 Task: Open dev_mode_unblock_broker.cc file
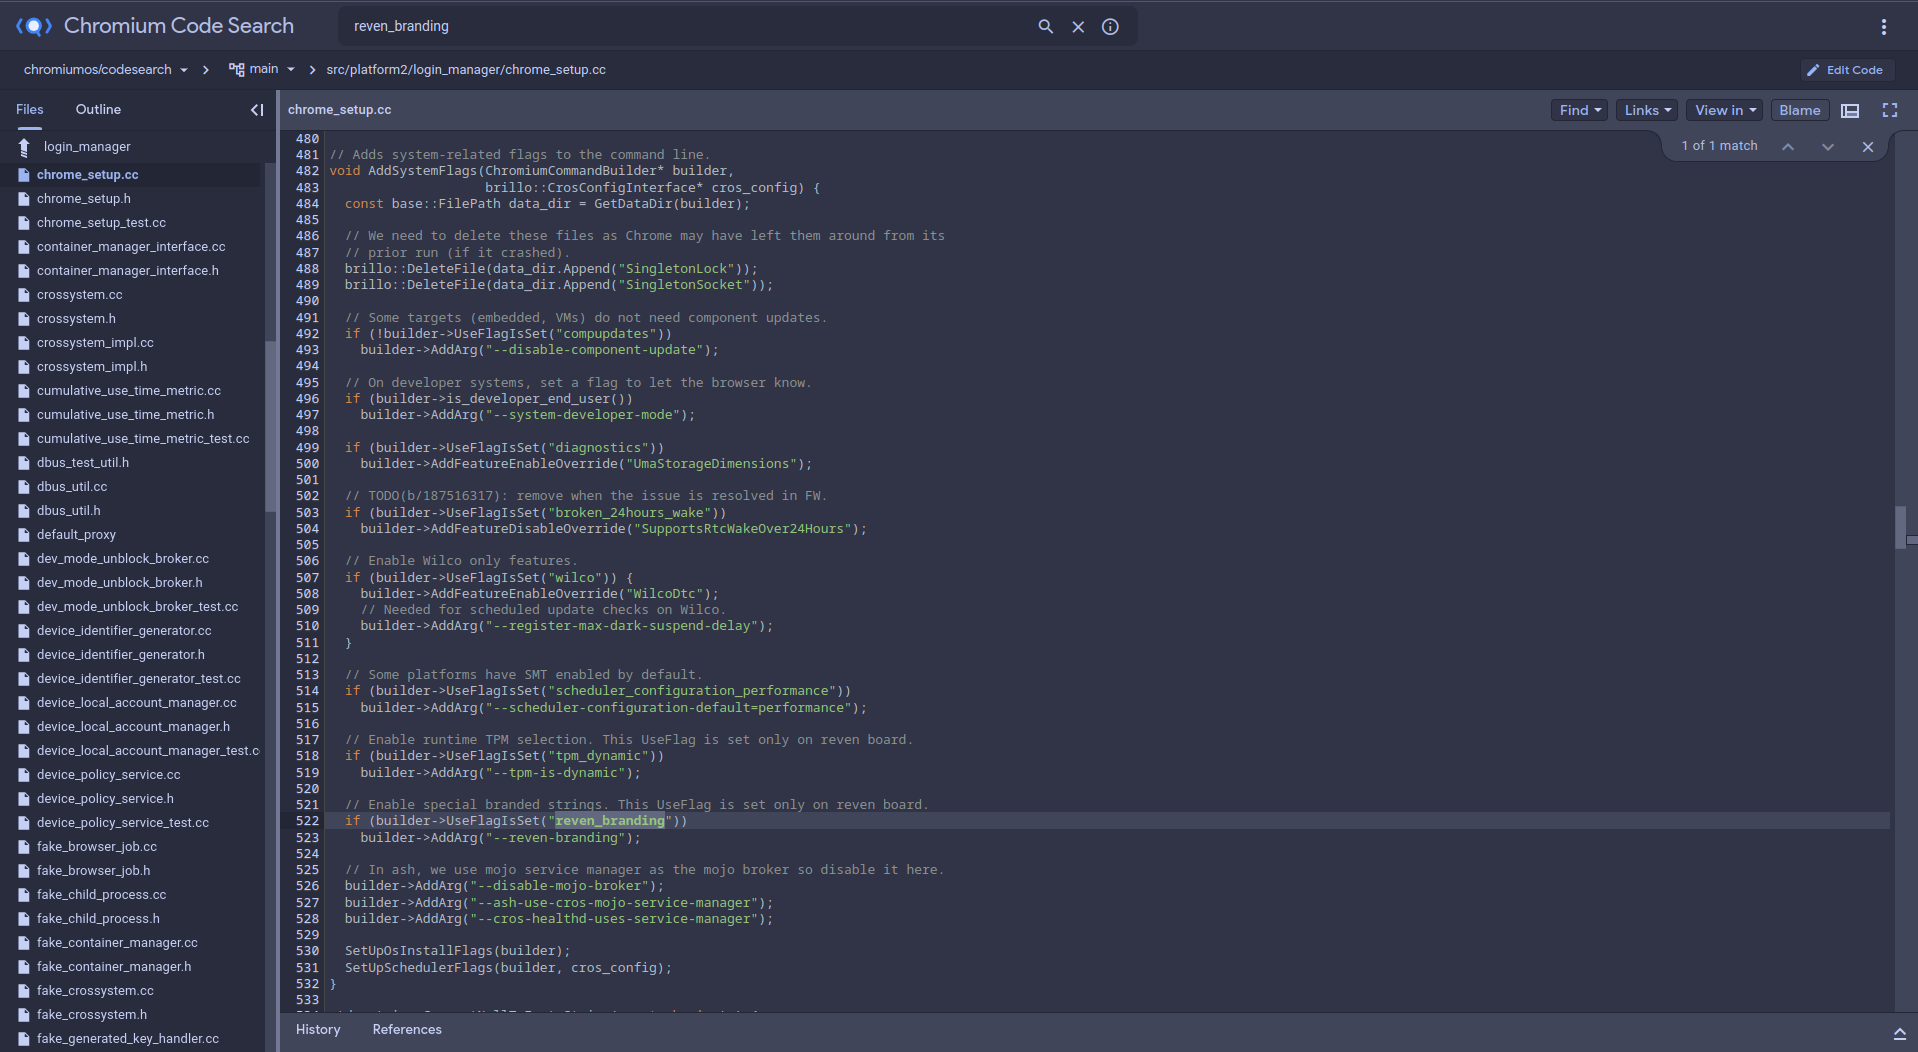pyautogui.click(x=123, y=559)
